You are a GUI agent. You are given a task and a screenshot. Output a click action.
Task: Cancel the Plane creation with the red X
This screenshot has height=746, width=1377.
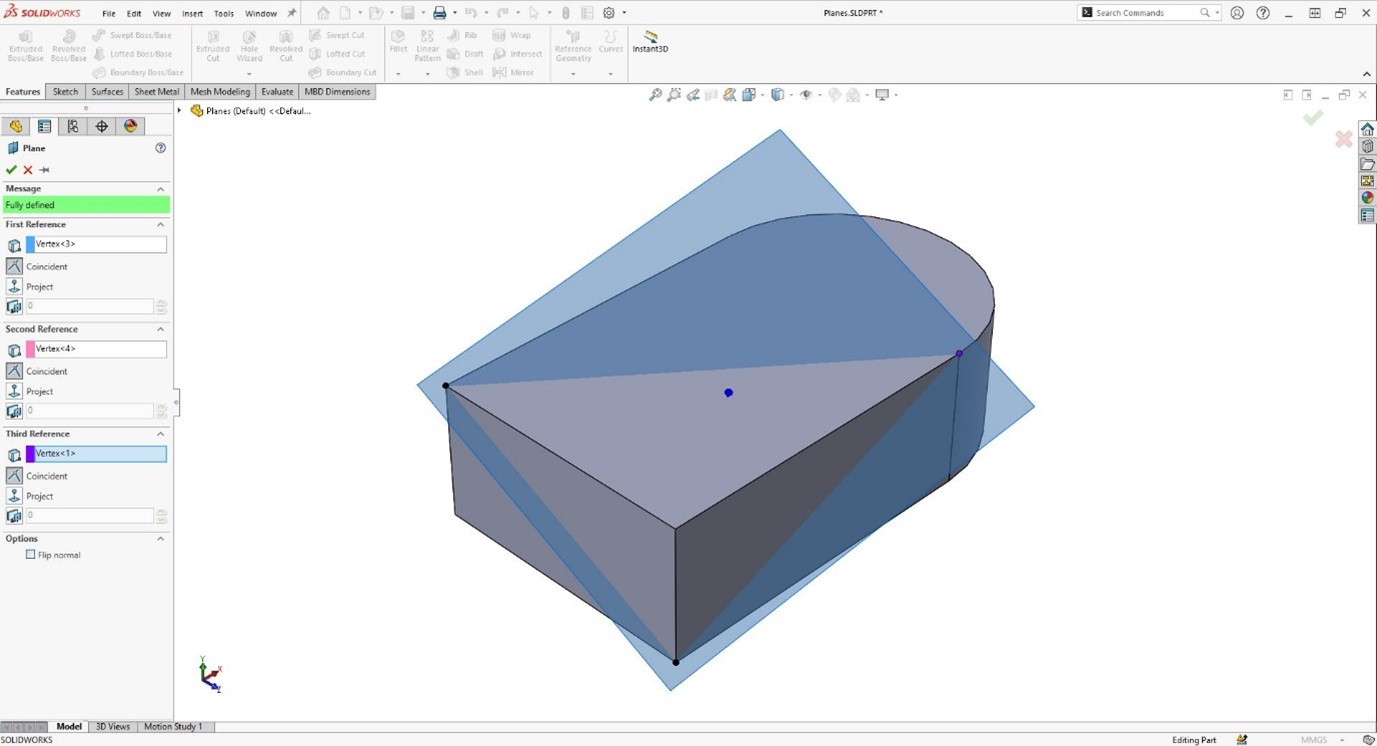click(27, 169)
